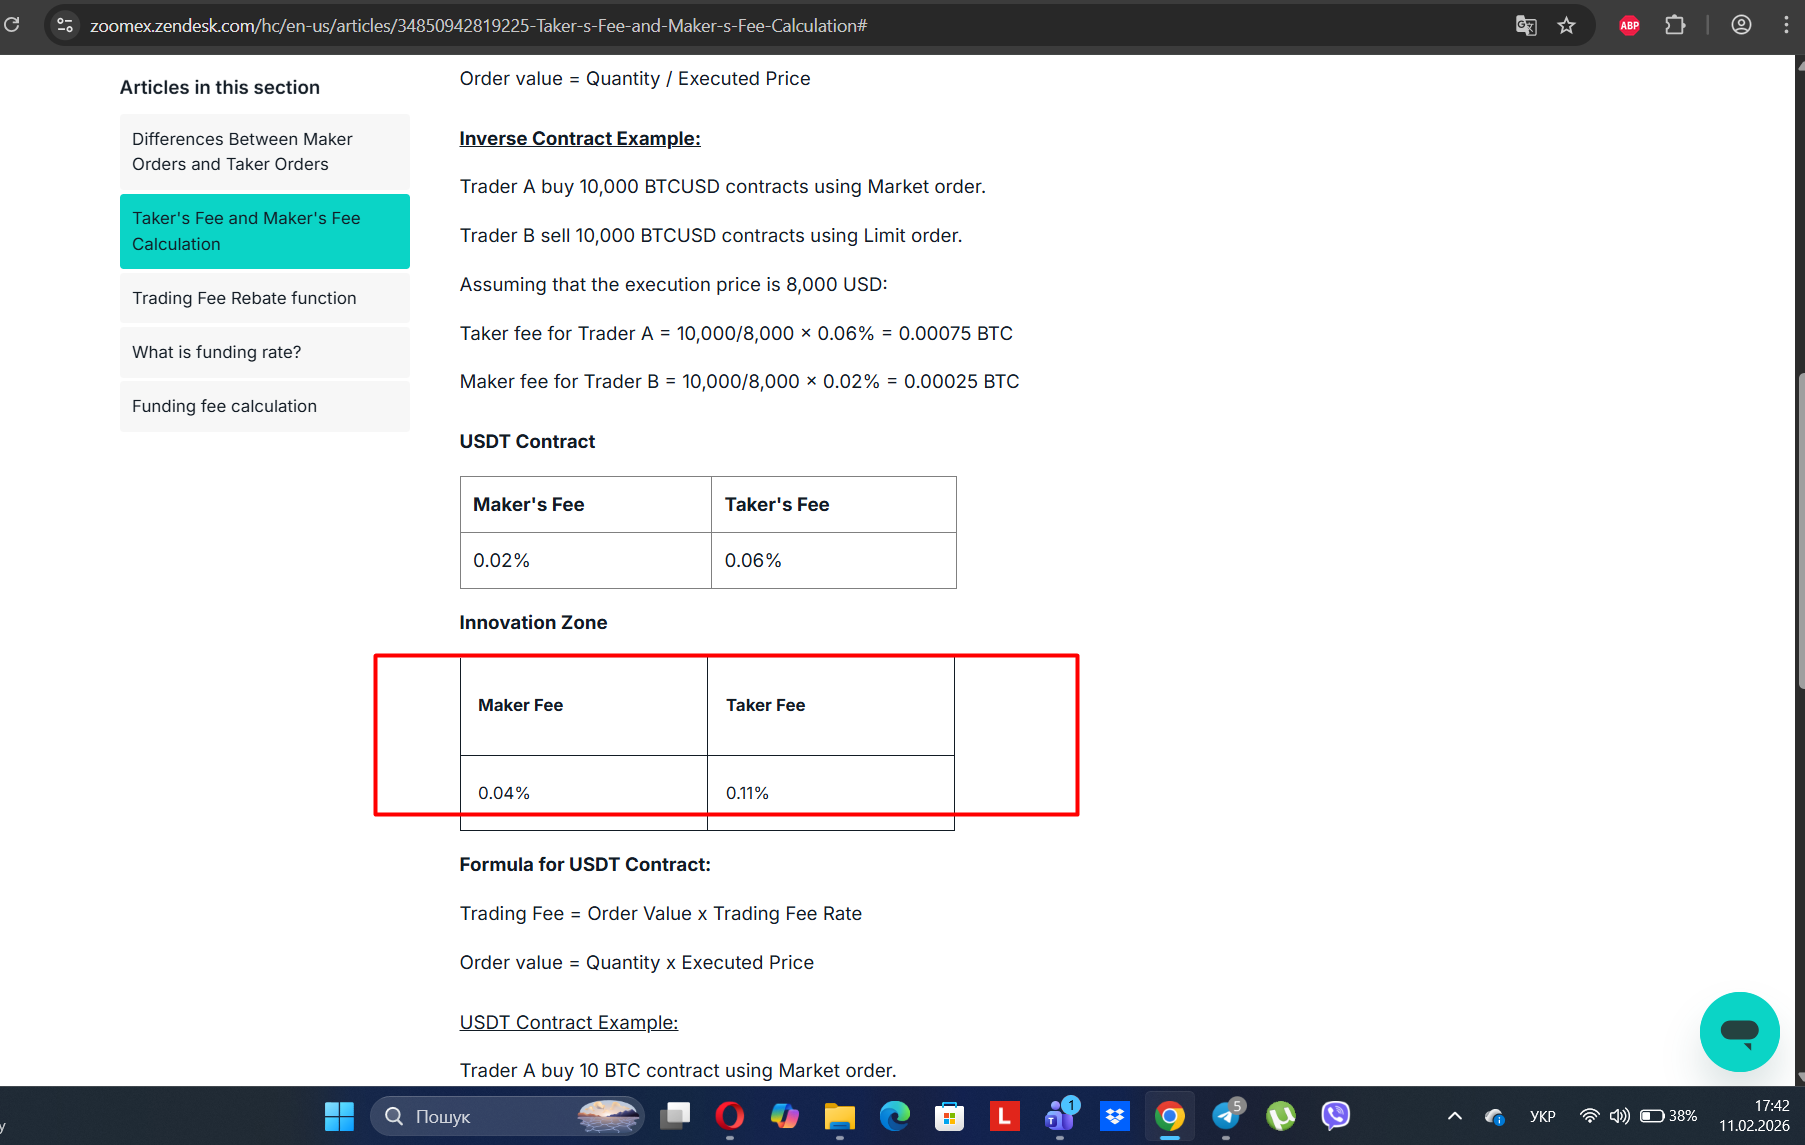The width and height of the screenshot is (1805, 1145).
Task: Click the Maker fee for Trader B line
Action: pyautogui.click(x=740, y=381)
